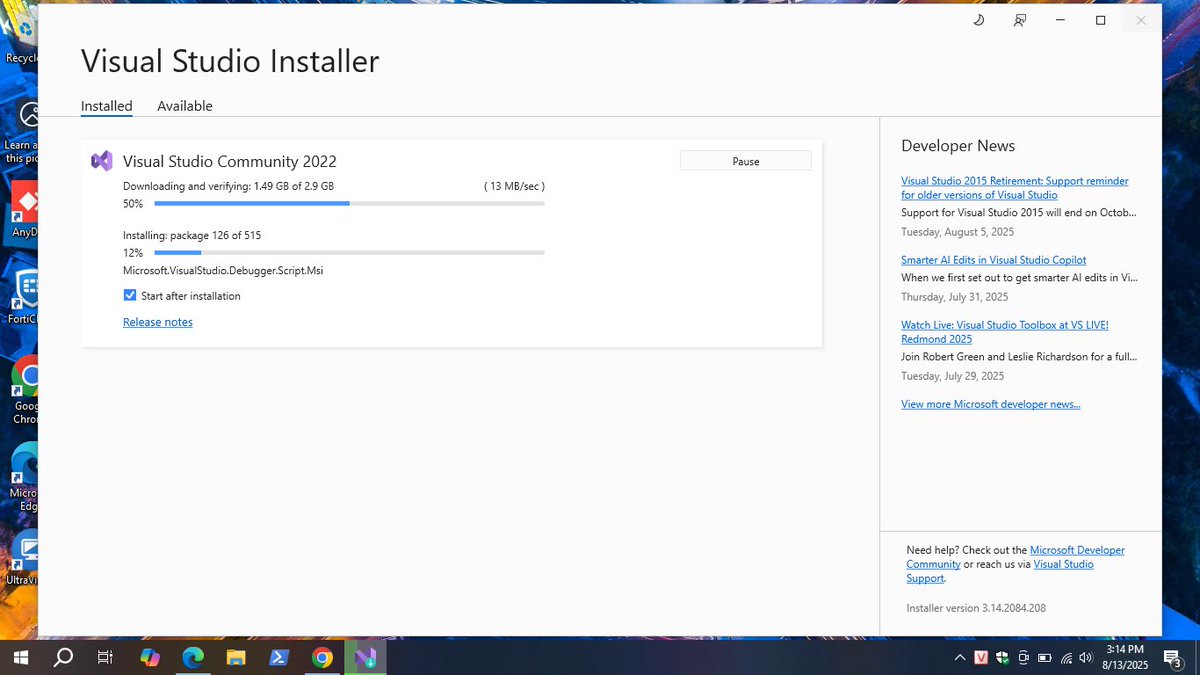Image resolution: width=1200 pixels, height=675 pixels.
Task: Open the AnyDesk desktop shortcut
Action: click(x=24, y=208)
